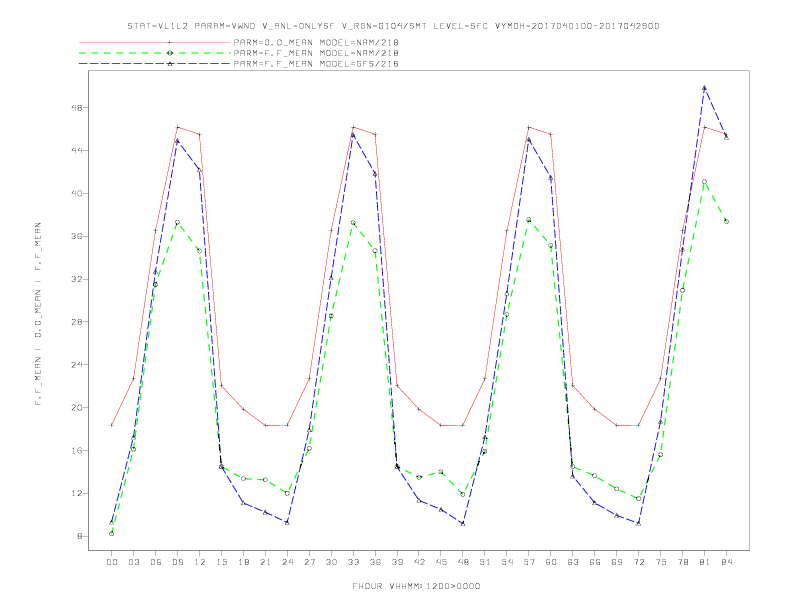Click x-axis forecast hour label 81
The width and height of the screenshot is (792, 612).
[x=705, y=562]
